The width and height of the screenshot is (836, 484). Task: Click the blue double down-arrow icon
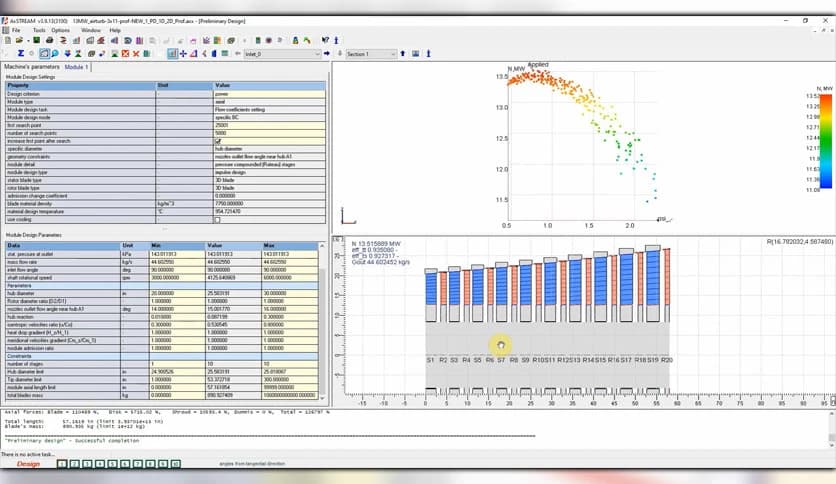coord(68,54)
